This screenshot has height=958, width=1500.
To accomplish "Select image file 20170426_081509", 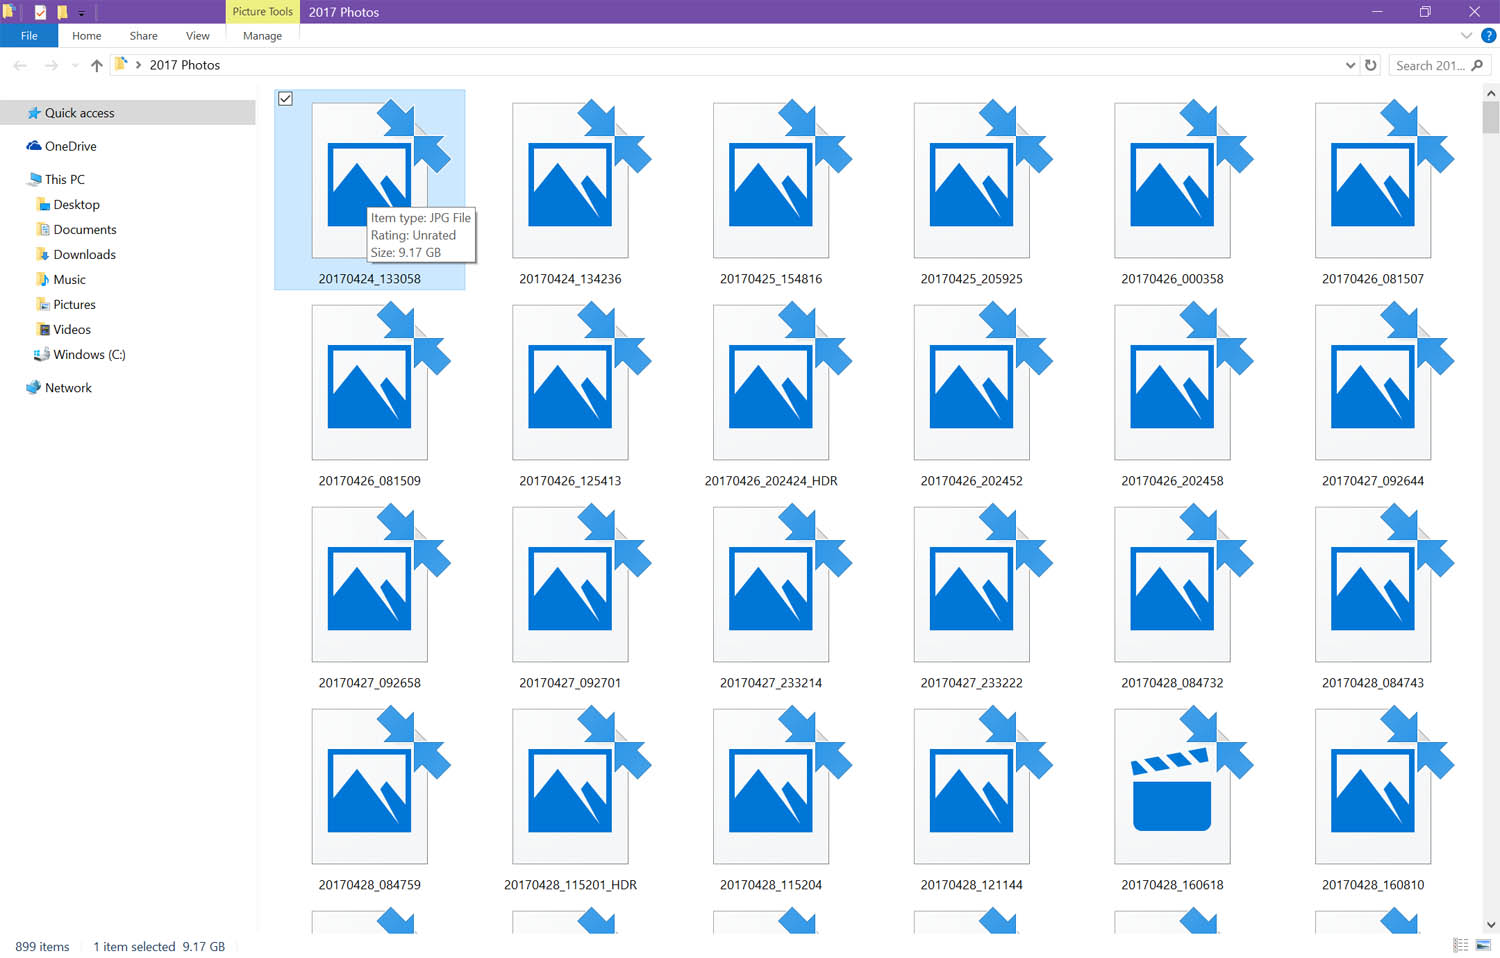I will click(x=370, y=392).
